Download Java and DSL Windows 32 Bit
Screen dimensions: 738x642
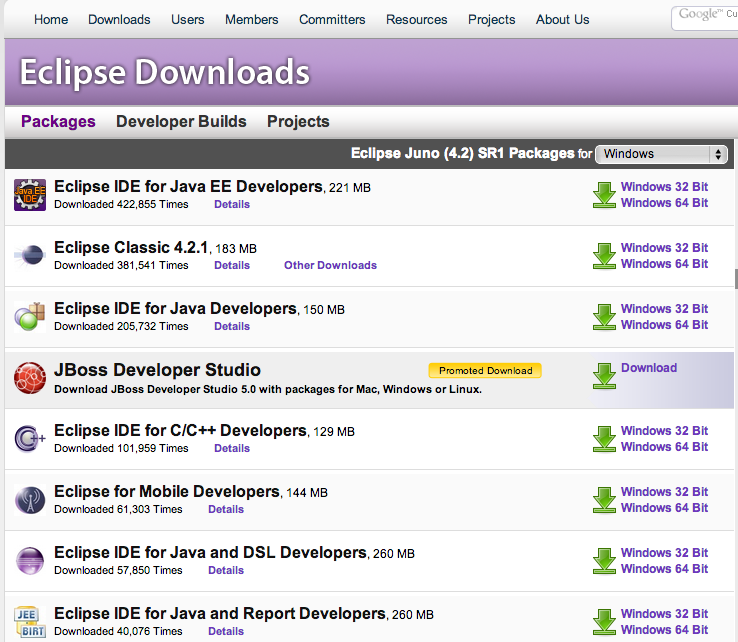click(x=665, y=553)
